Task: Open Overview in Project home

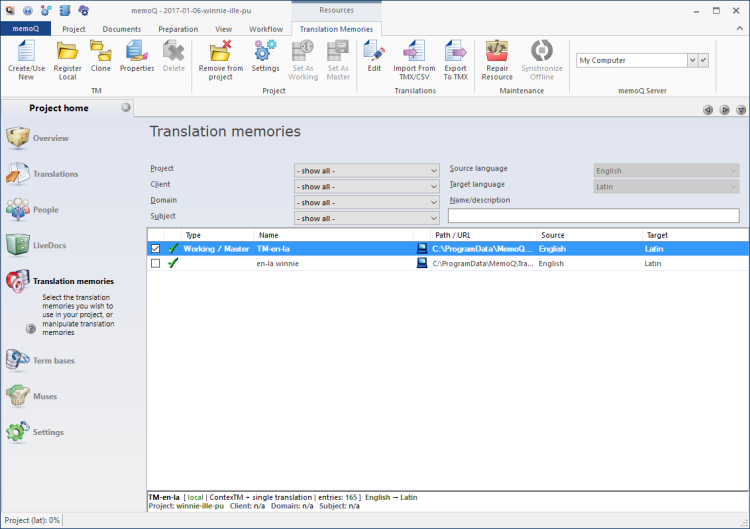Action: click(37, 138)
